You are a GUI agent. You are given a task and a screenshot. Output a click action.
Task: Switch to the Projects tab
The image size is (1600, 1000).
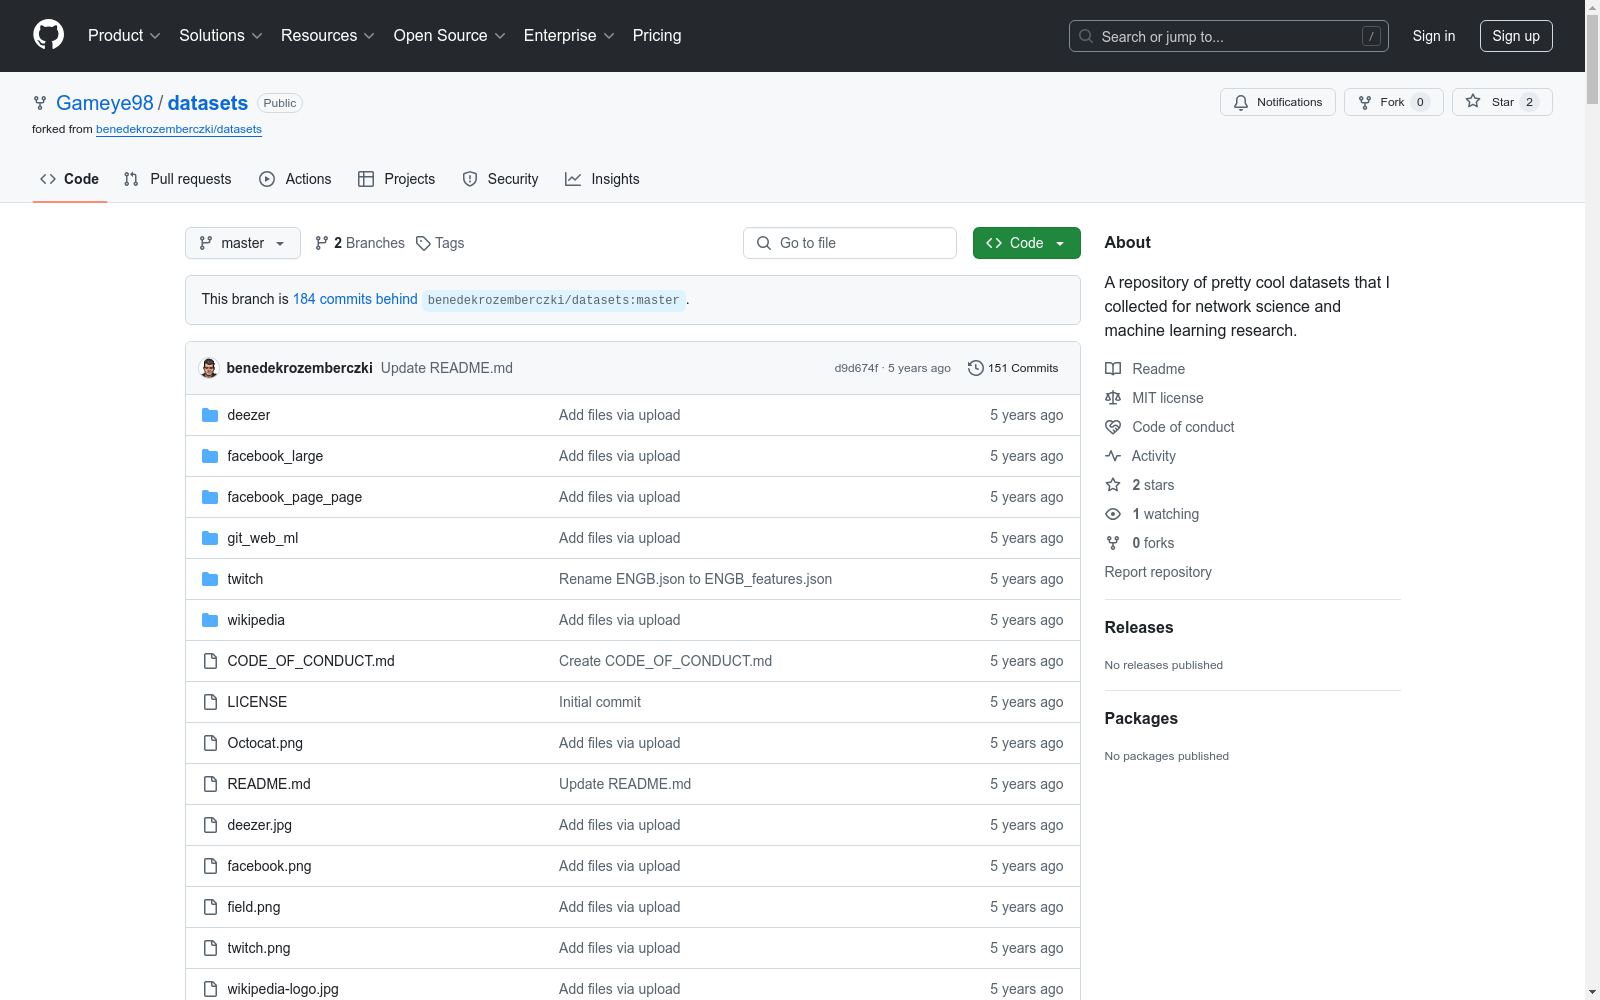coord(397,179)
